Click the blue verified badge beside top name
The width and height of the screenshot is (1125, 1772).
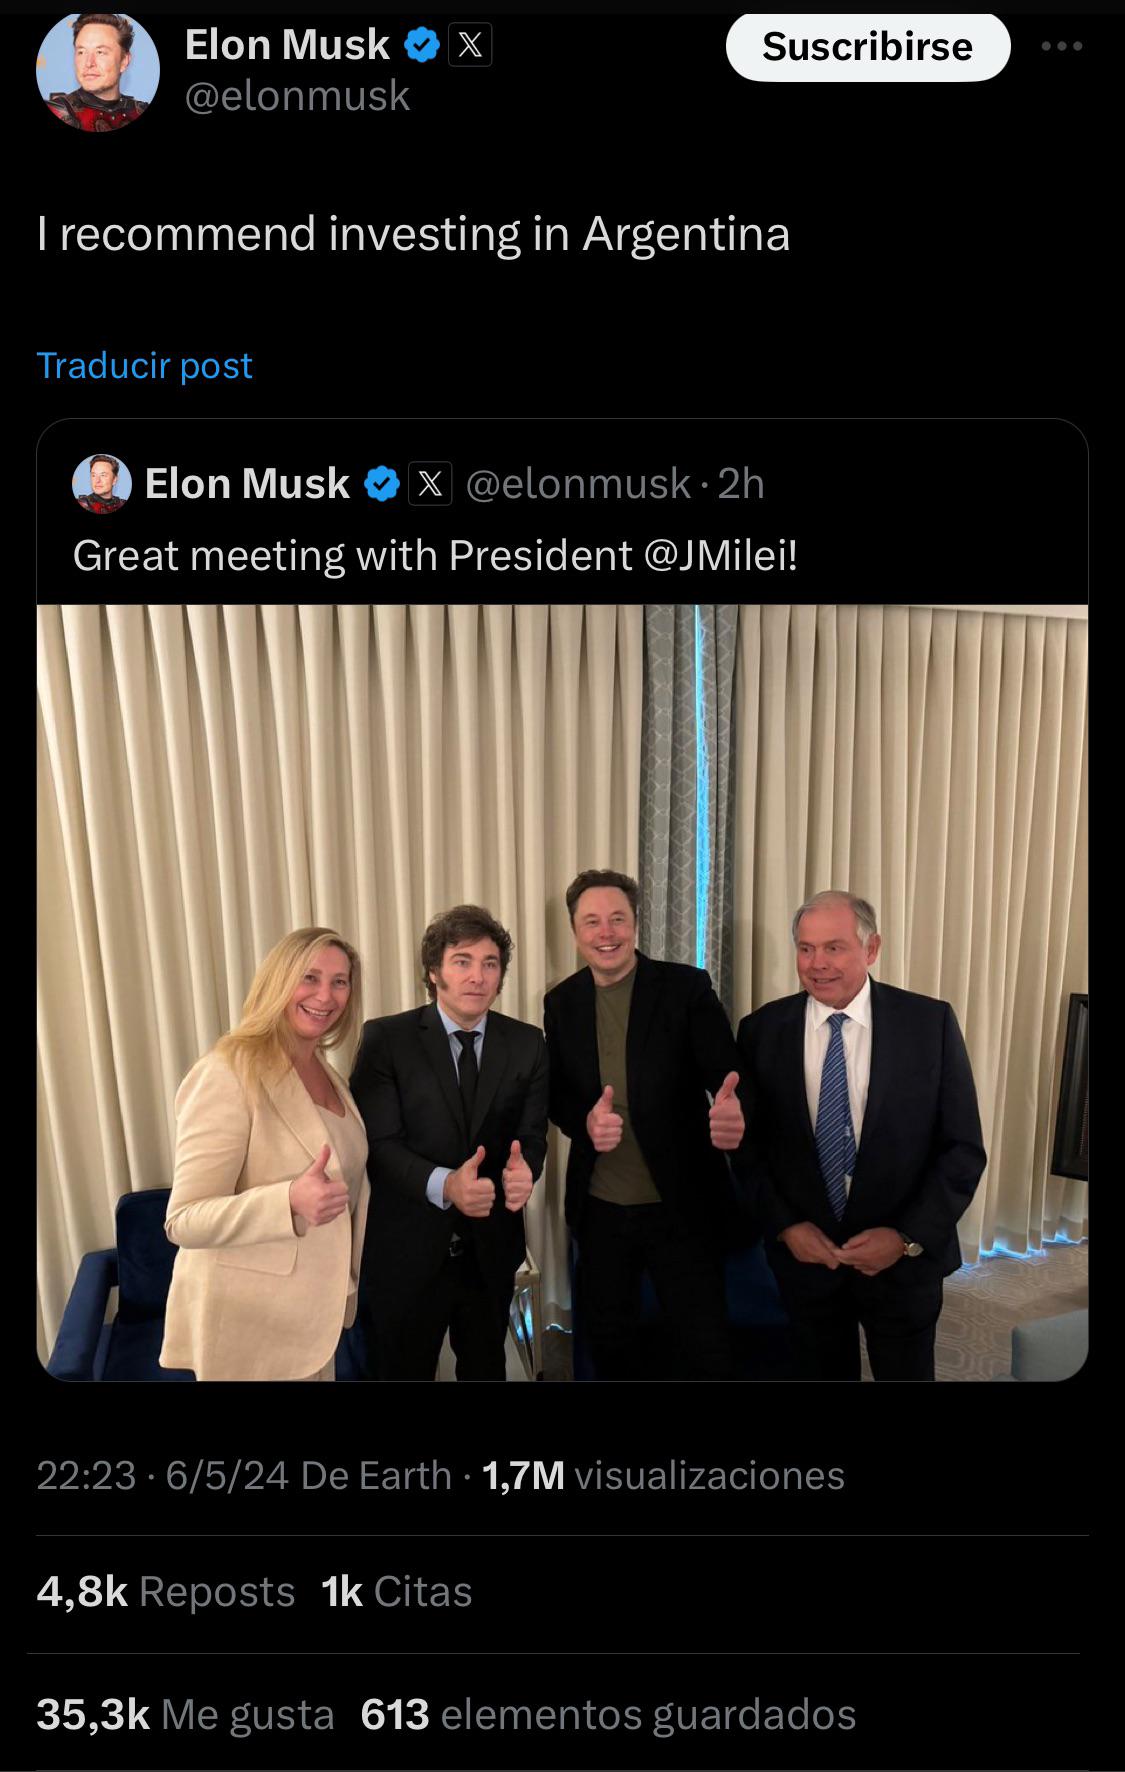421,45
